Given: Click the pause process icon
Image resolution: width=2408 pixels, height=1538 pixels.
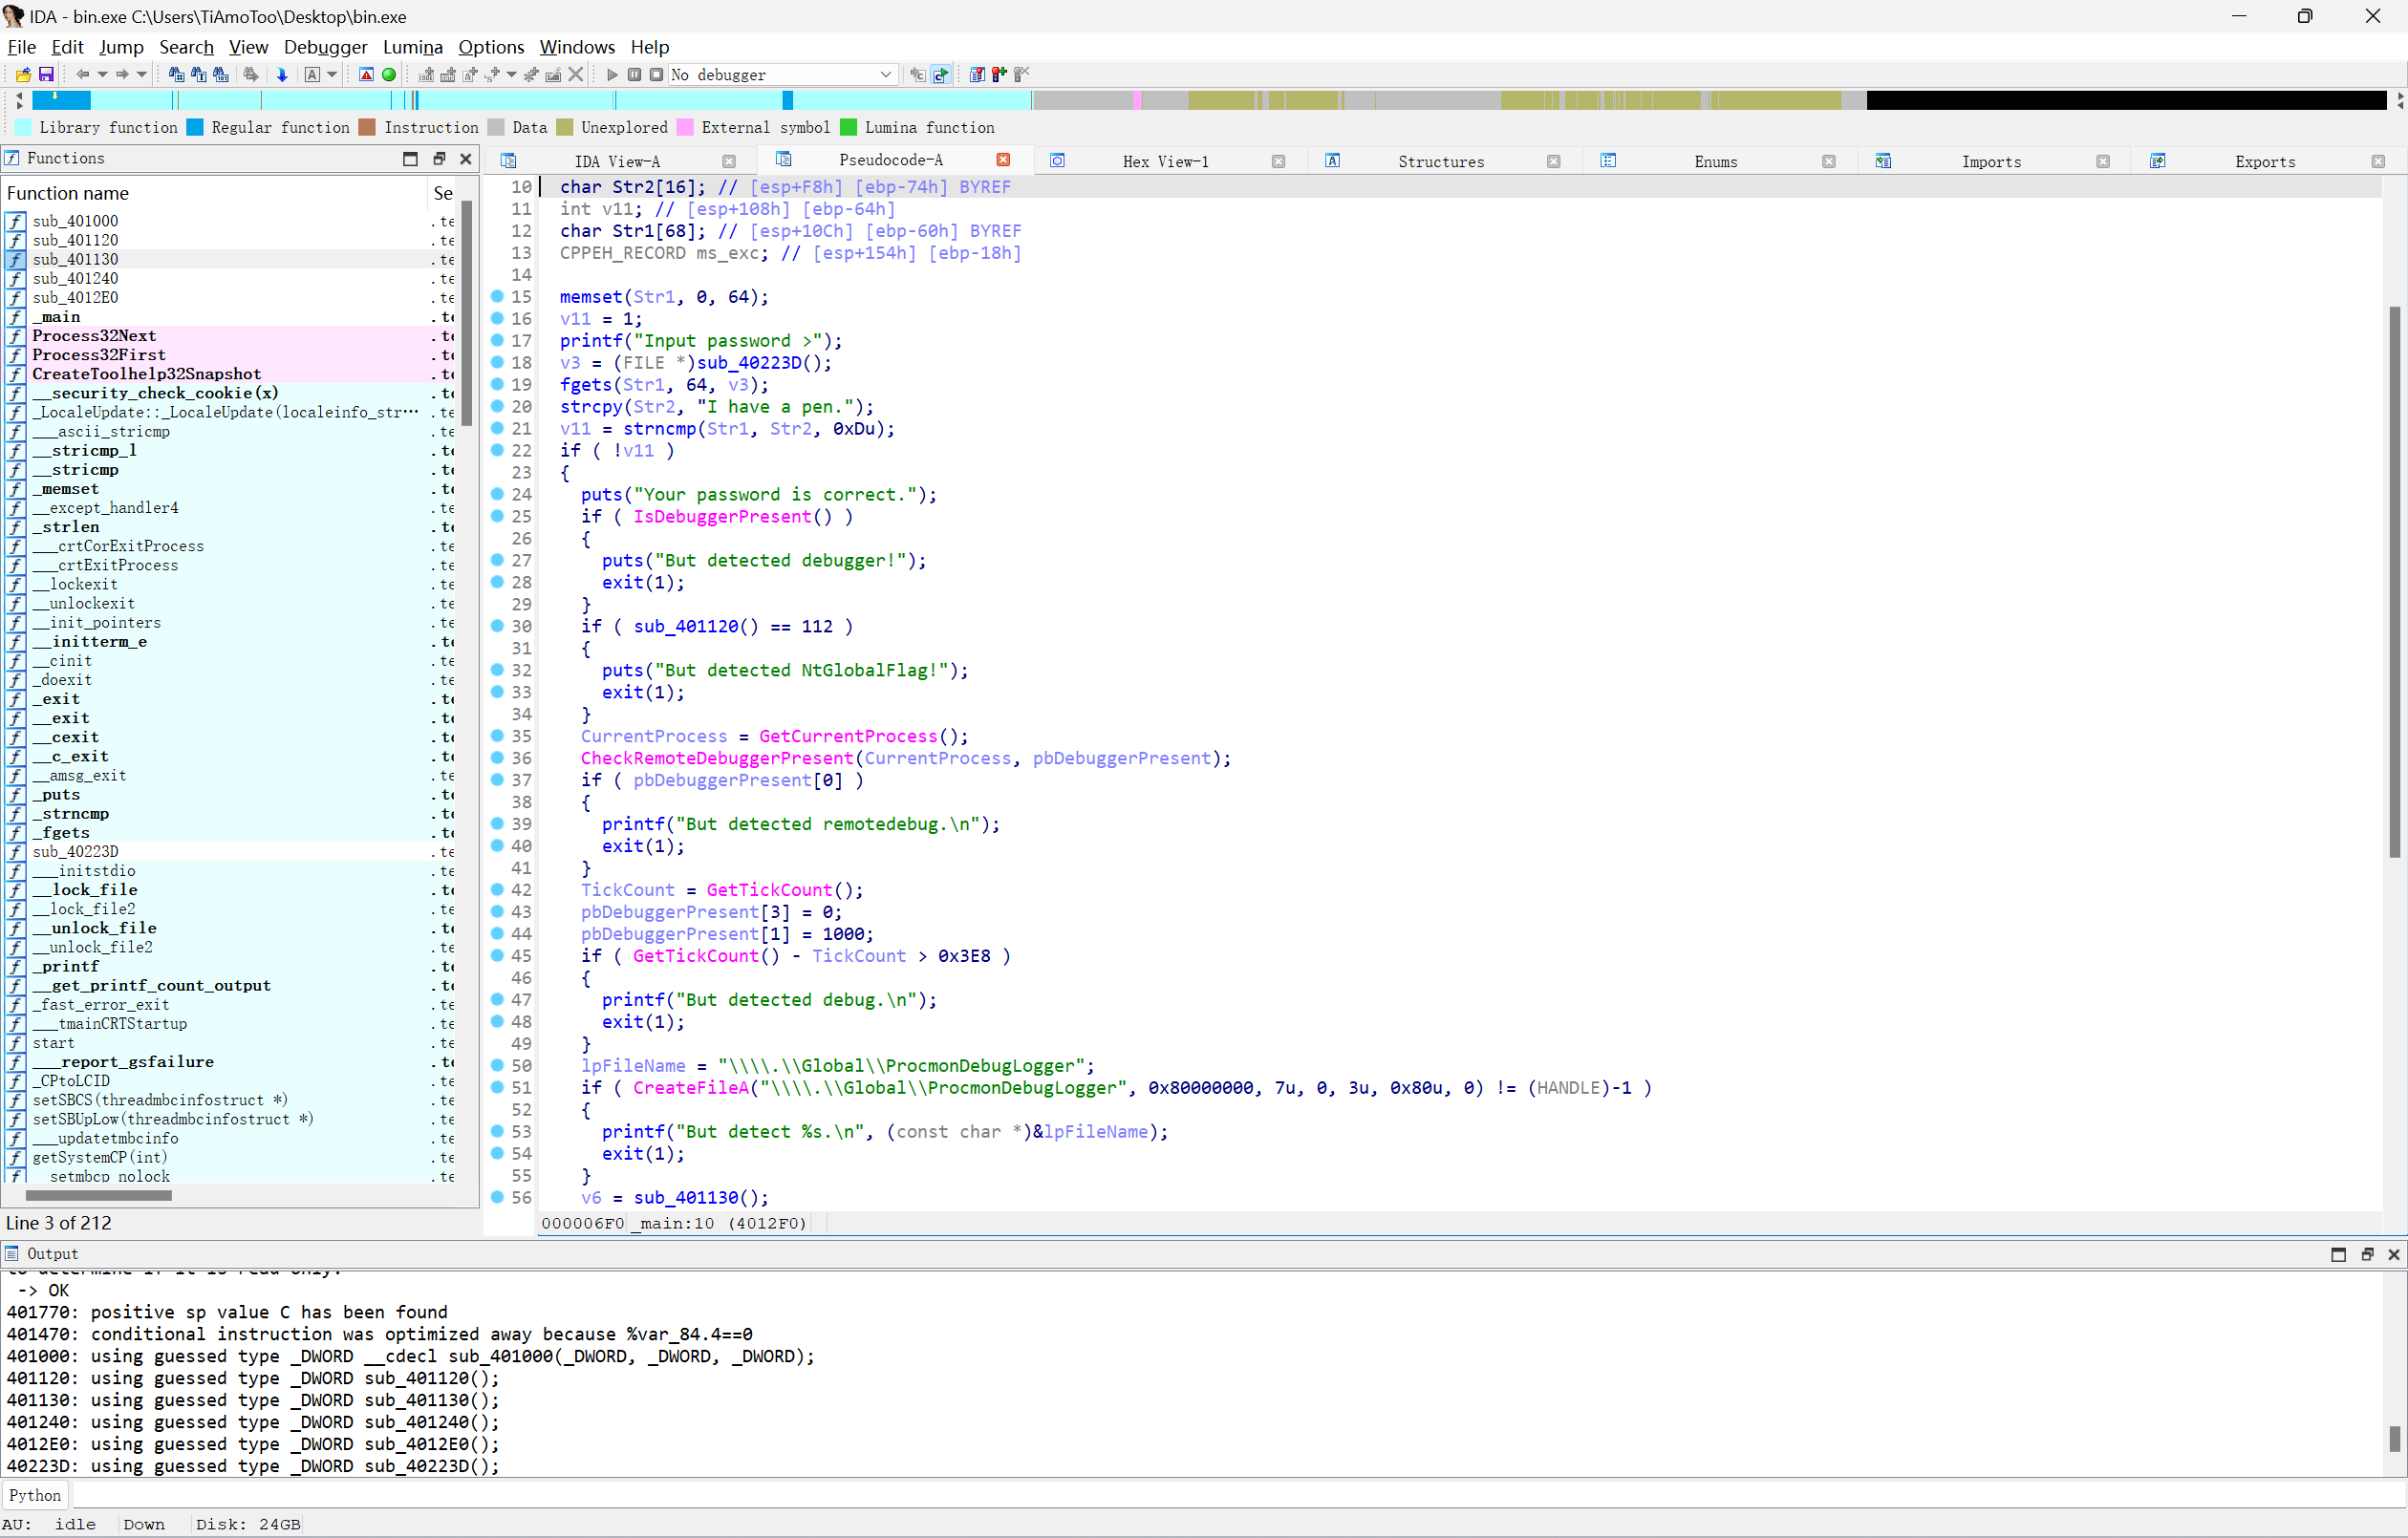Looking at the screenshot, I should (634, 74).
